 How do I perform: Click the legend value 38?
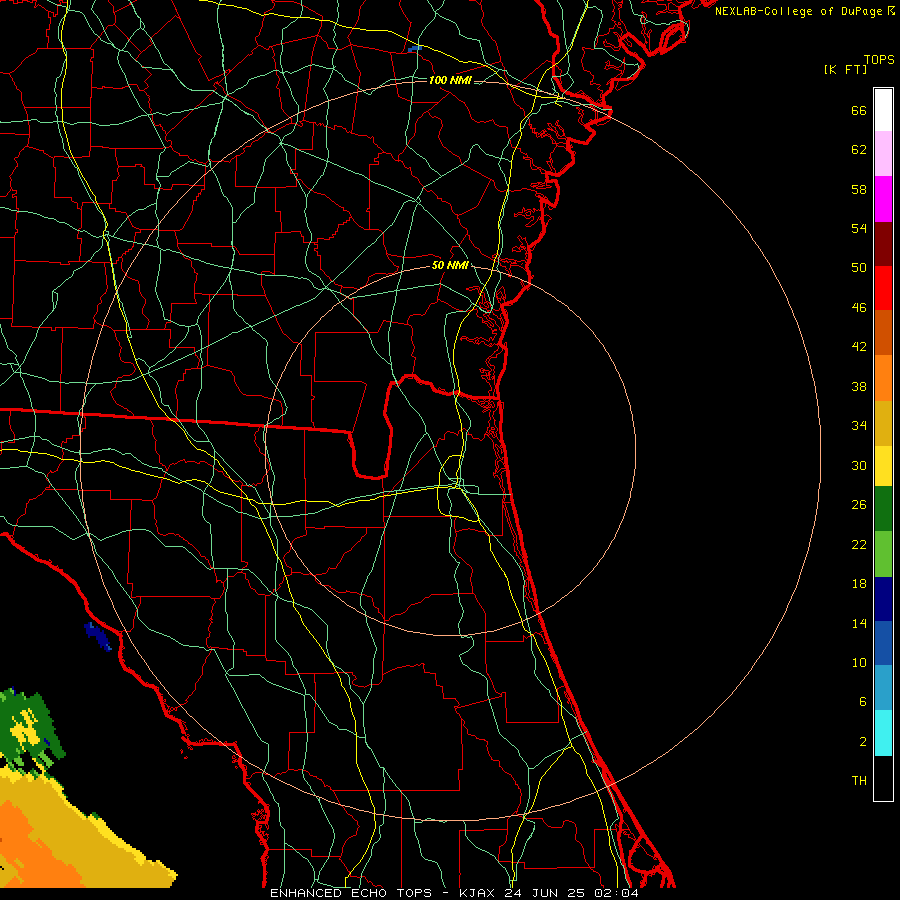pos(859,386)
